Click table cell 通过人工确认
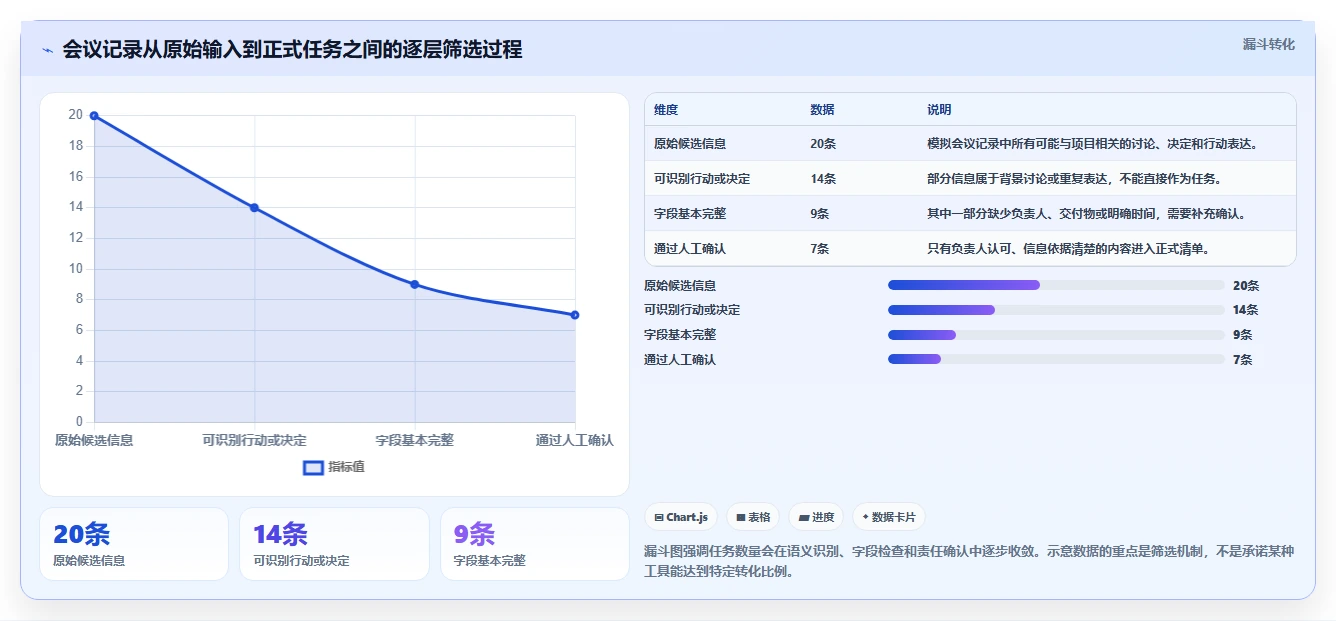1336x621 pixels. coord(690,249)
